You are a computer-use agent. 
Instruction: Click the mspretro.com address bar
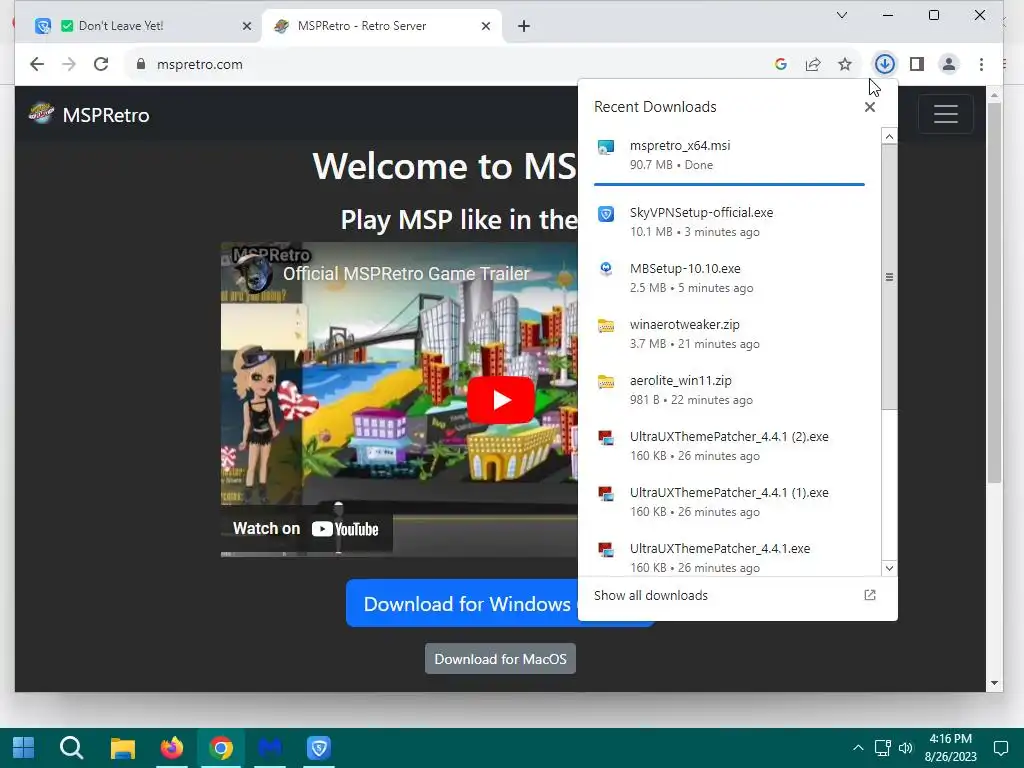pyautogui.click(x=444, y=64)
